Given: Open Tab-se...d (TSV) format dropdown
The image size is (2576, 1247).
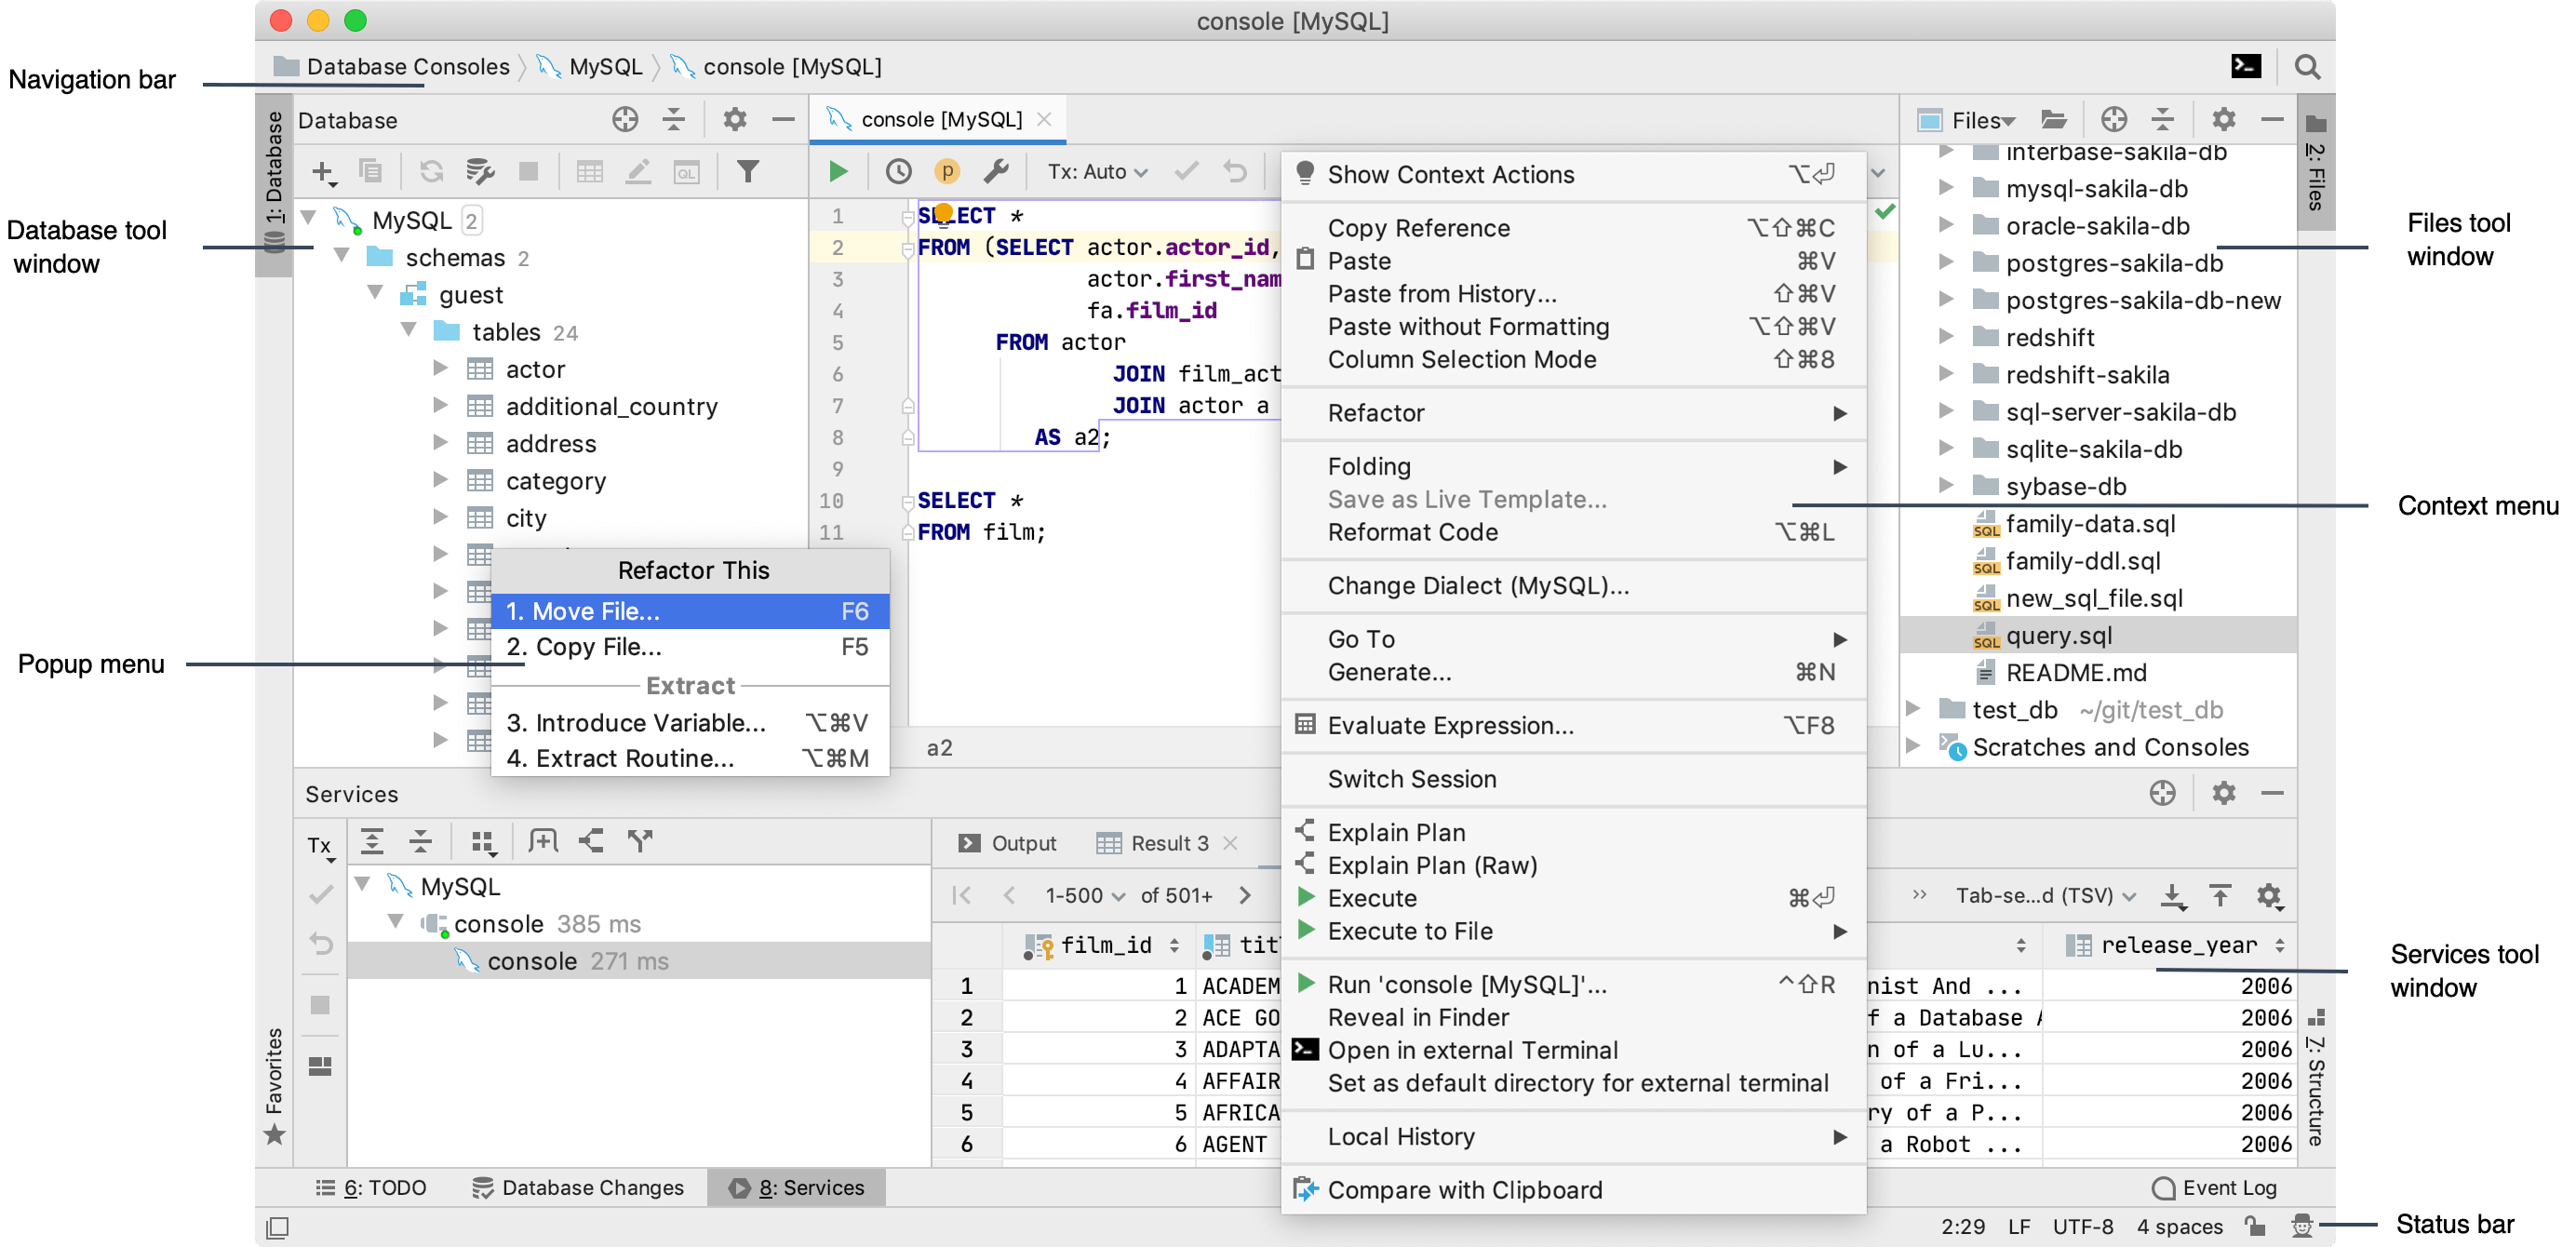Looking at the screenshot, I should (2045, 895).
